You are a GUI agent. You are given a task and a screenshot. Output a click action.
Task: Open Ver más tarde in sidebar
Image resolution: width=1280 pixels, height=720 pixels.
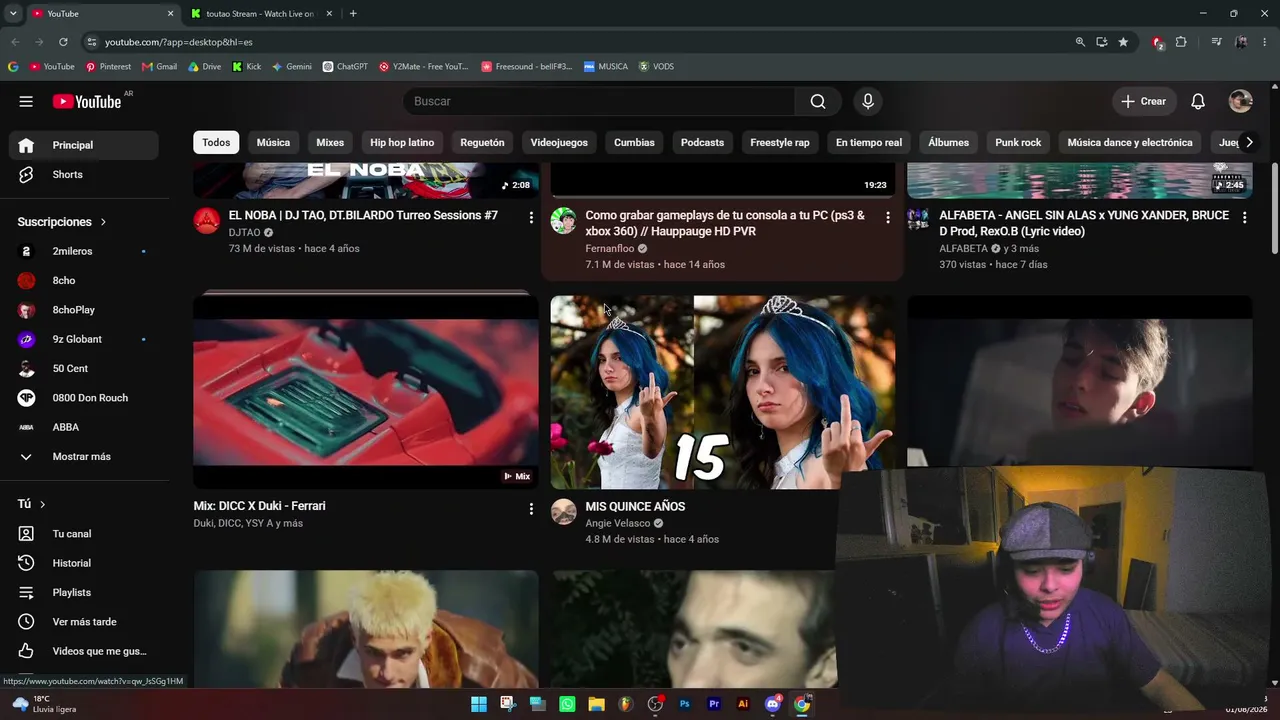click(x=84, y=621)
